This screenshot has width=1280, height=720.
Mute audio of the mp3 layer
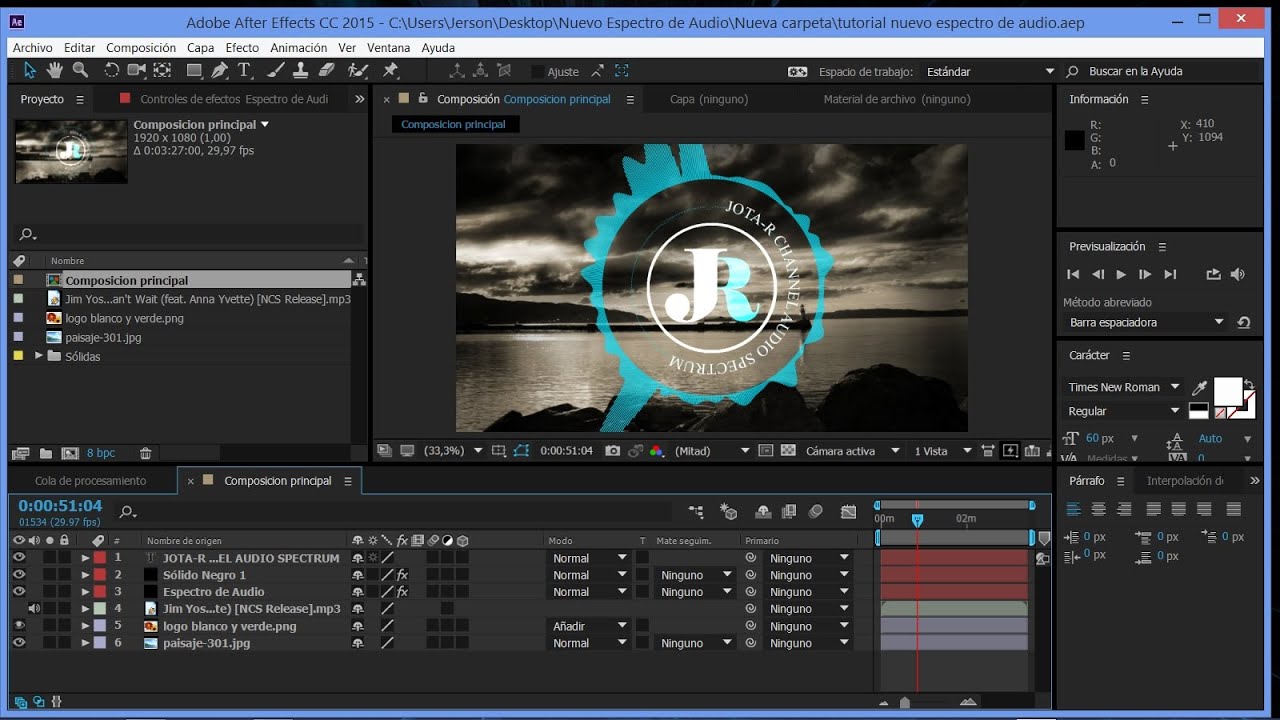coord(34,608)
